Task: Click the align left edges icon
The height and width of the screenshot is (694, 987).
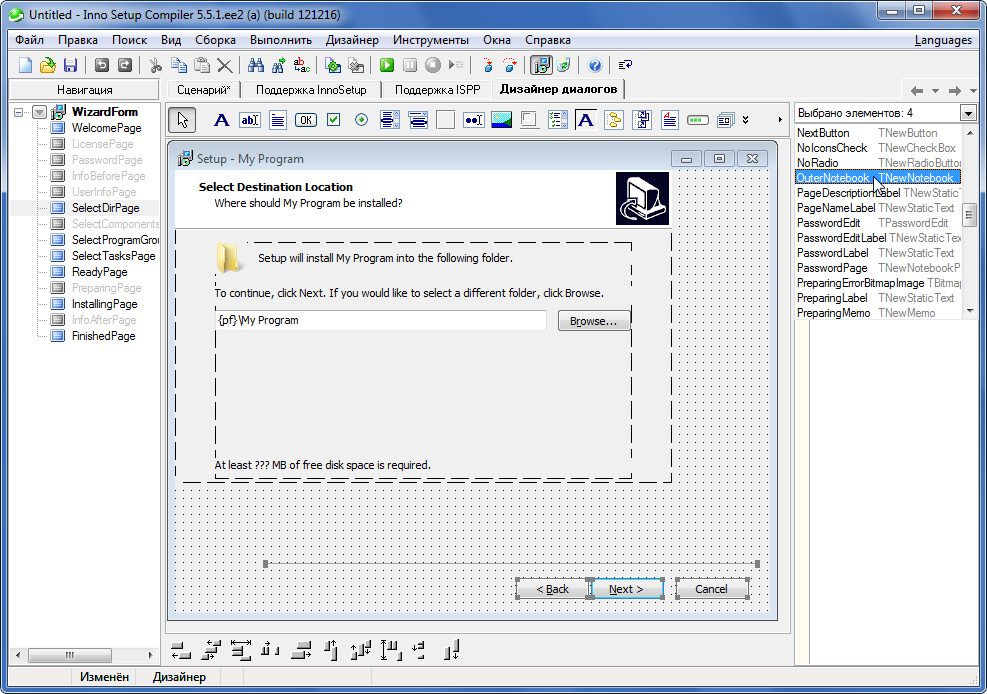Action: point(180,650)
